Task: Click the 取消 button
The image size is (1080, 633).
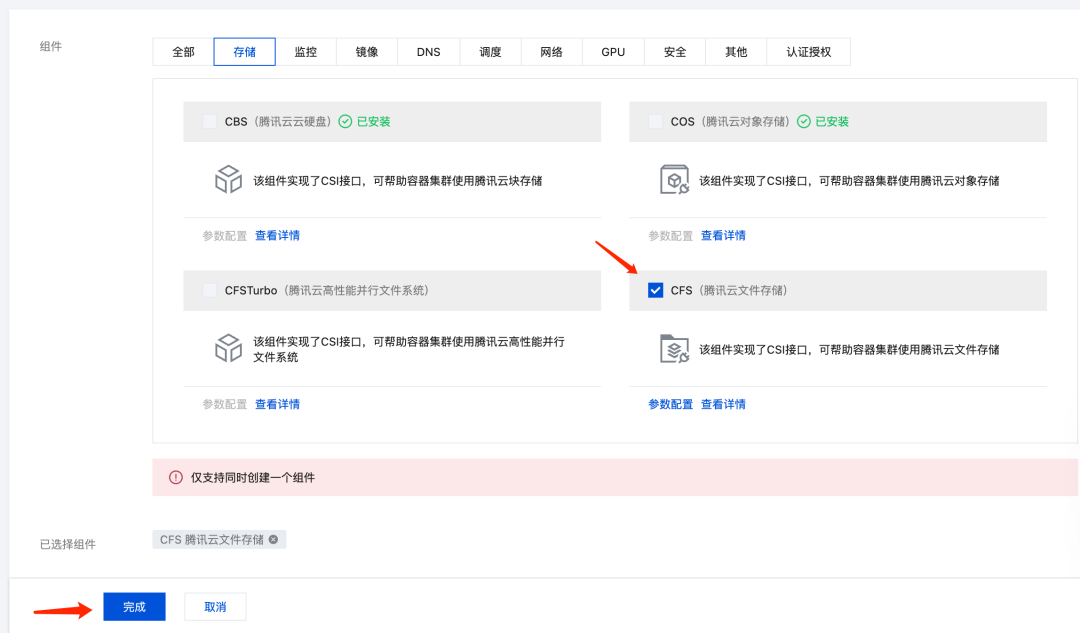Action: 215,607
